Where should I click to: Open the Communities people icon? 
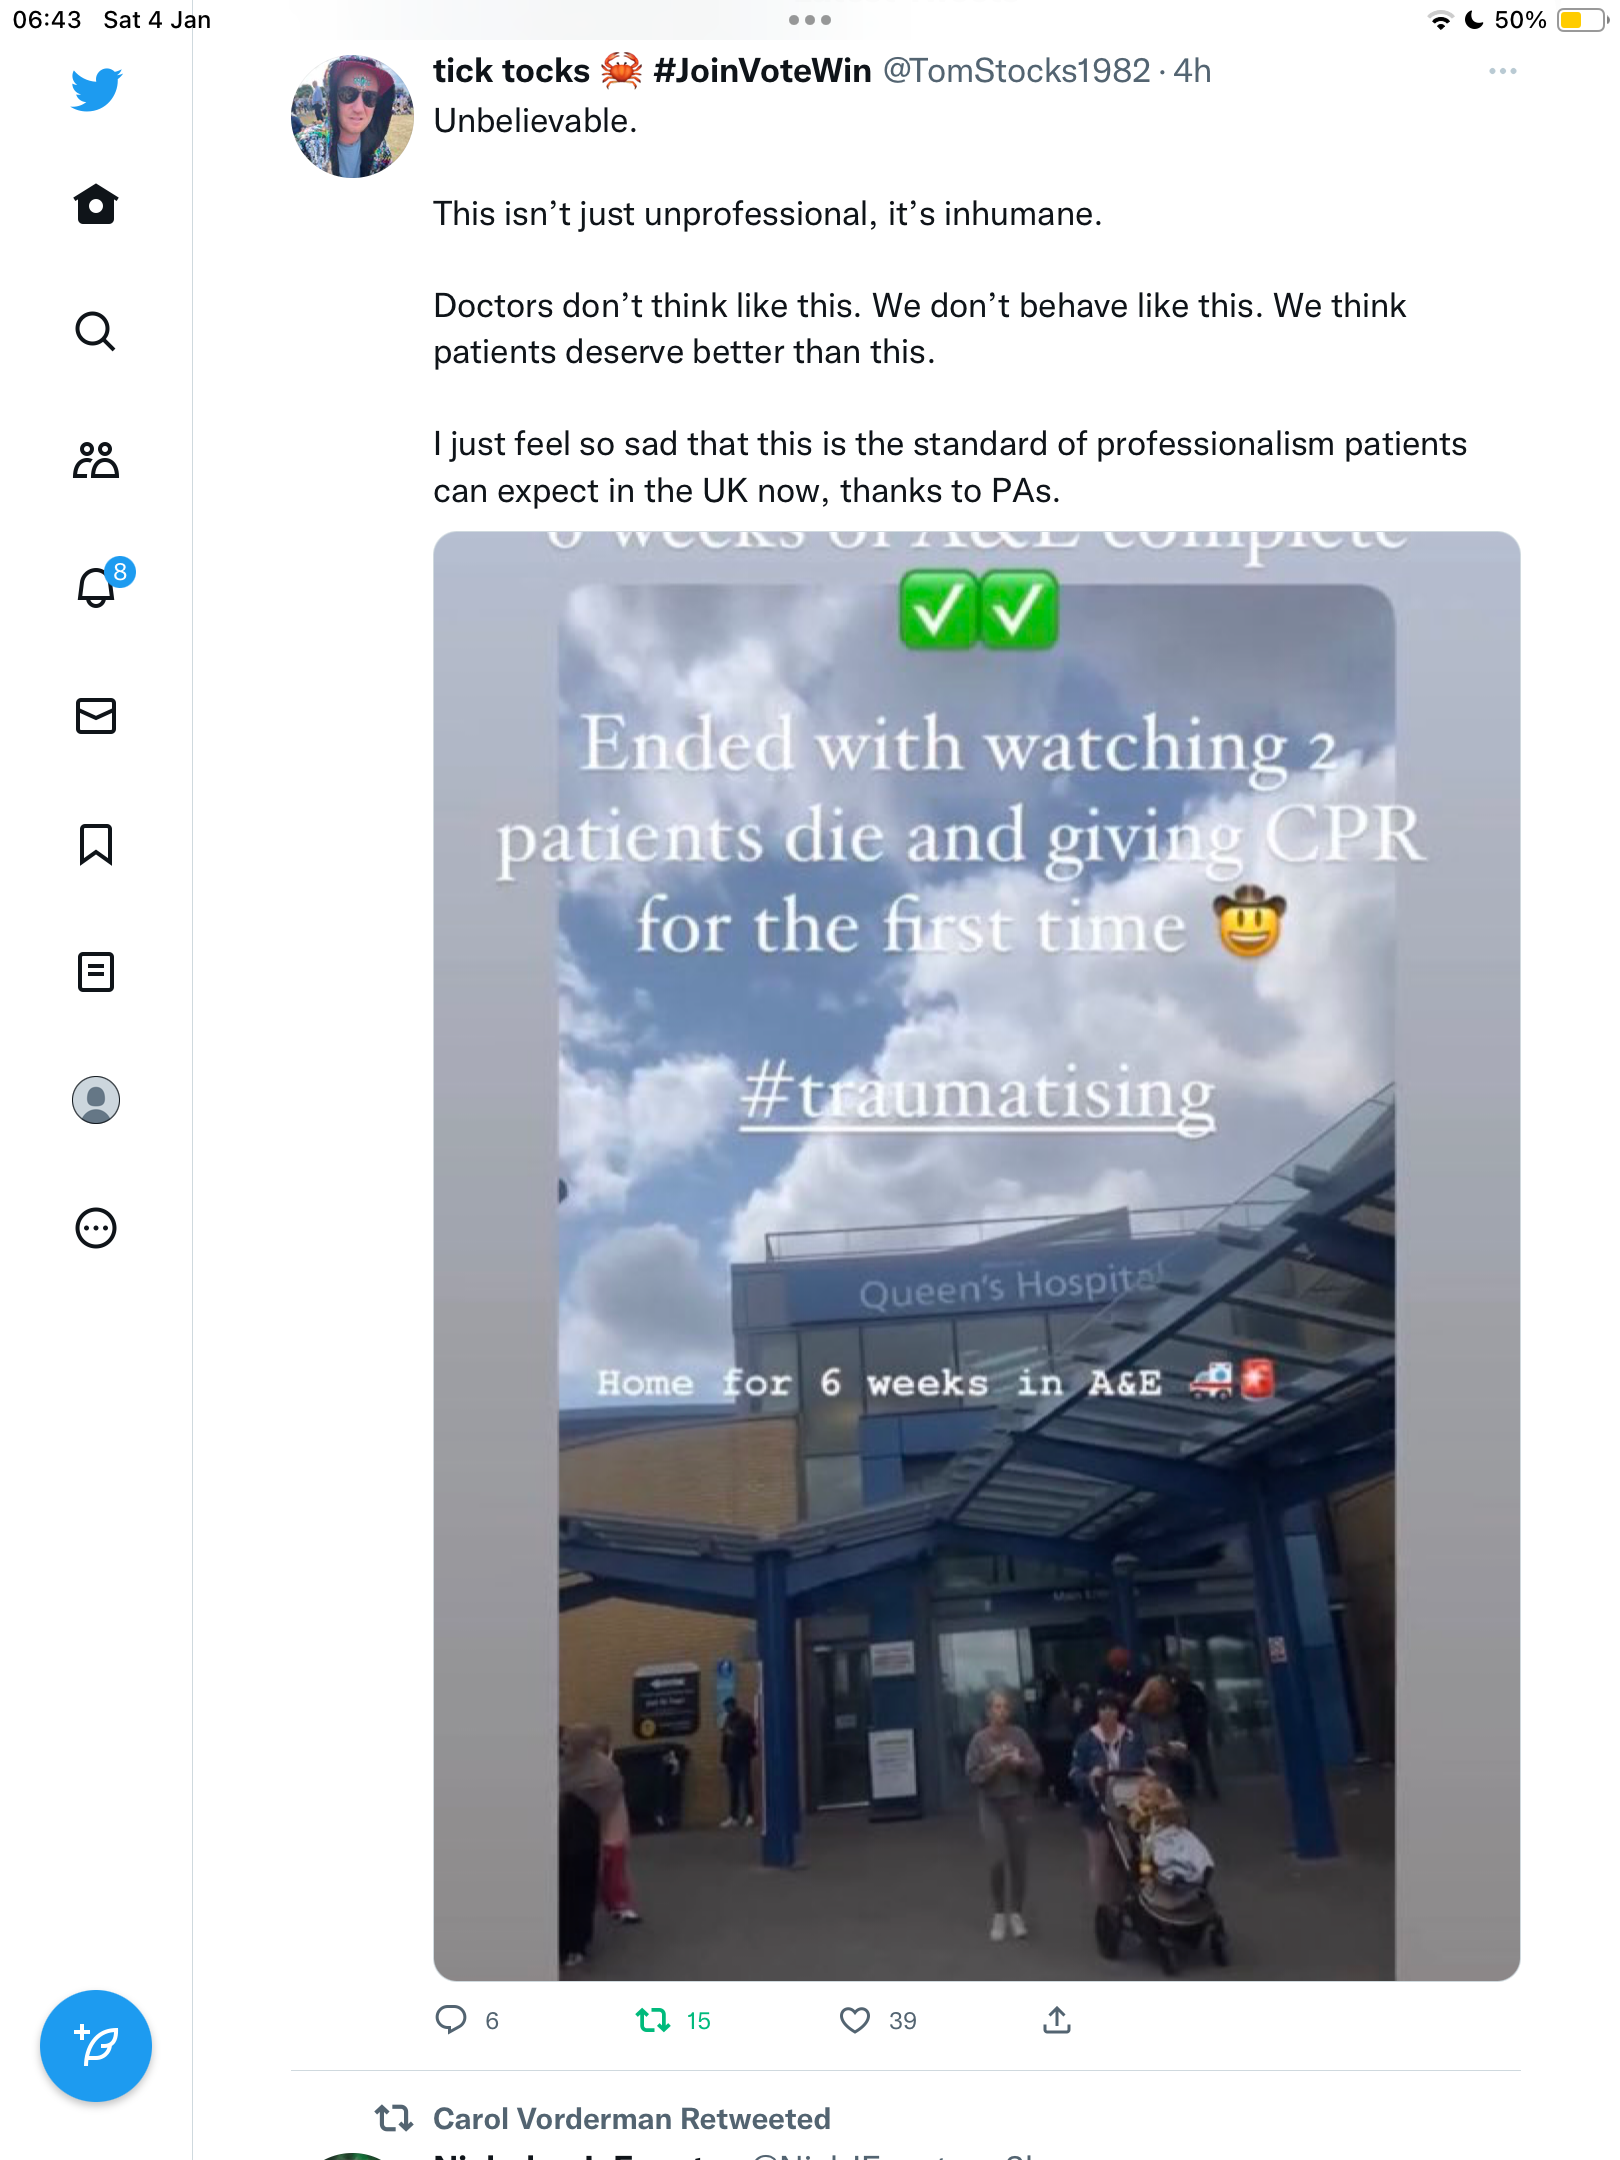pos(96,459)
